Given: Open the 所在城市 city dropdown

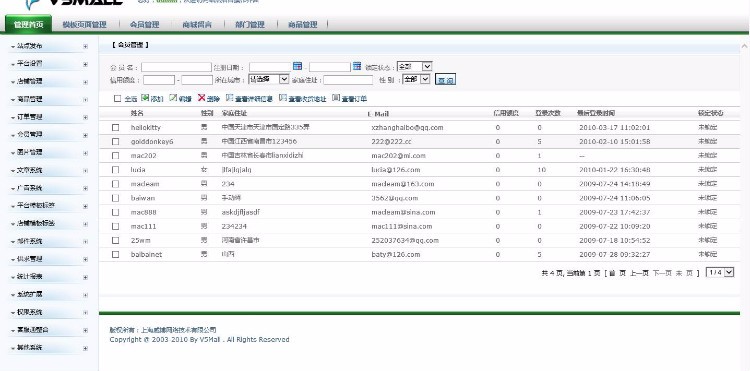Looking at the screenshot, I should [269, 79].
